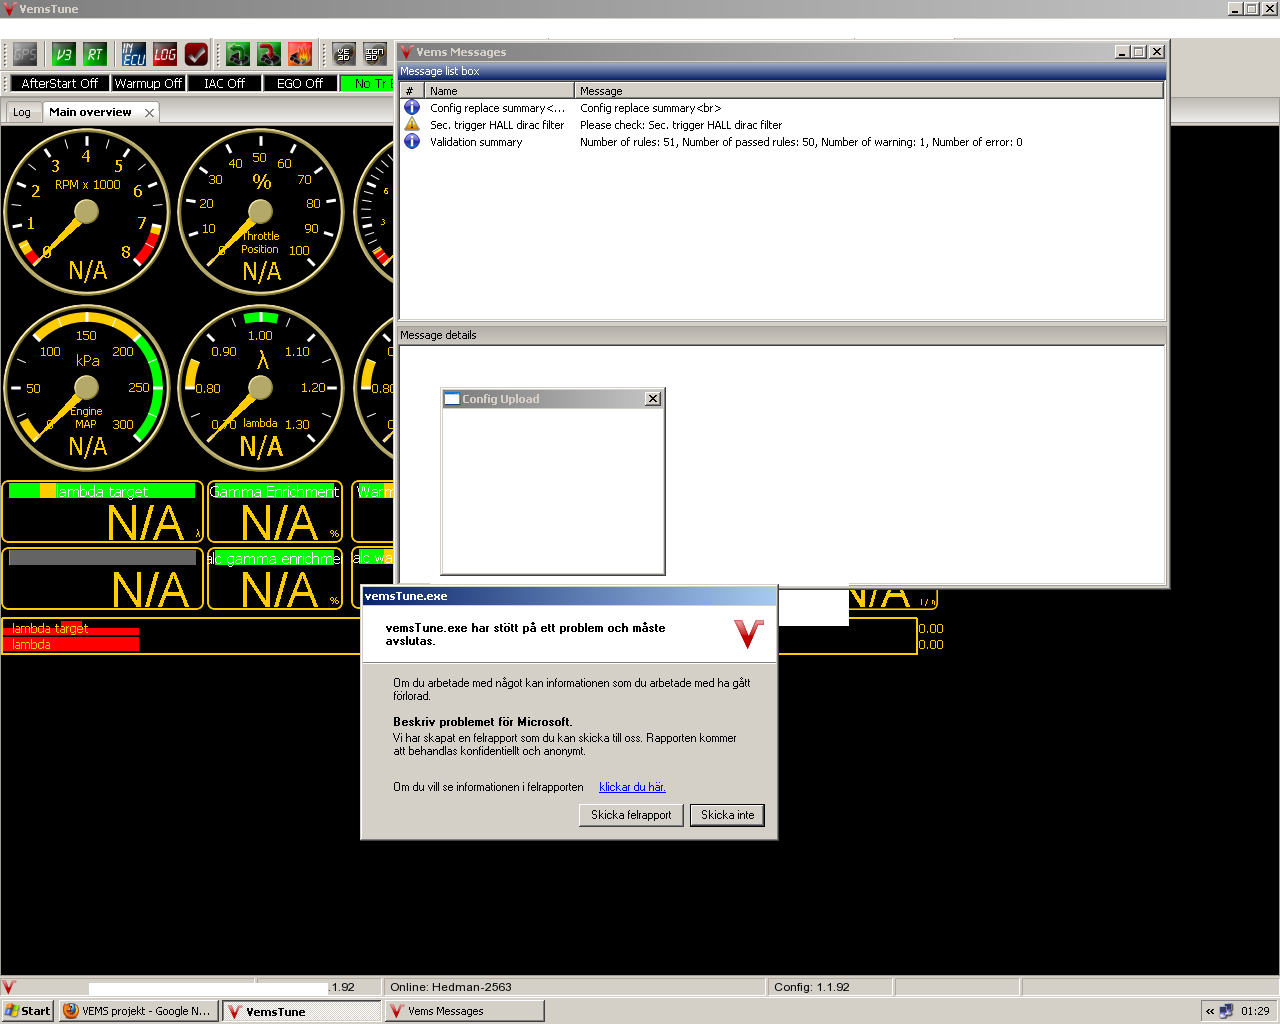The height and width of the screenshot is (1024, 1280).
Task: Click the Config Upload dialog title icon
Action: [452, 398]
